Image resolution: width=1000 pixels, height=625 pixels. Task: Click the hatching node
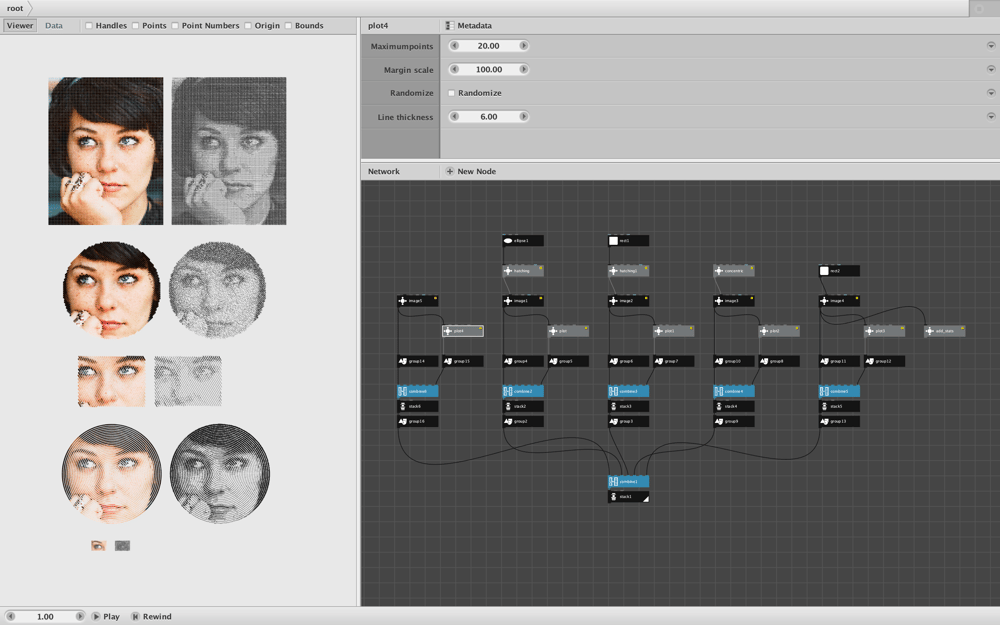[x=523, y=270]
